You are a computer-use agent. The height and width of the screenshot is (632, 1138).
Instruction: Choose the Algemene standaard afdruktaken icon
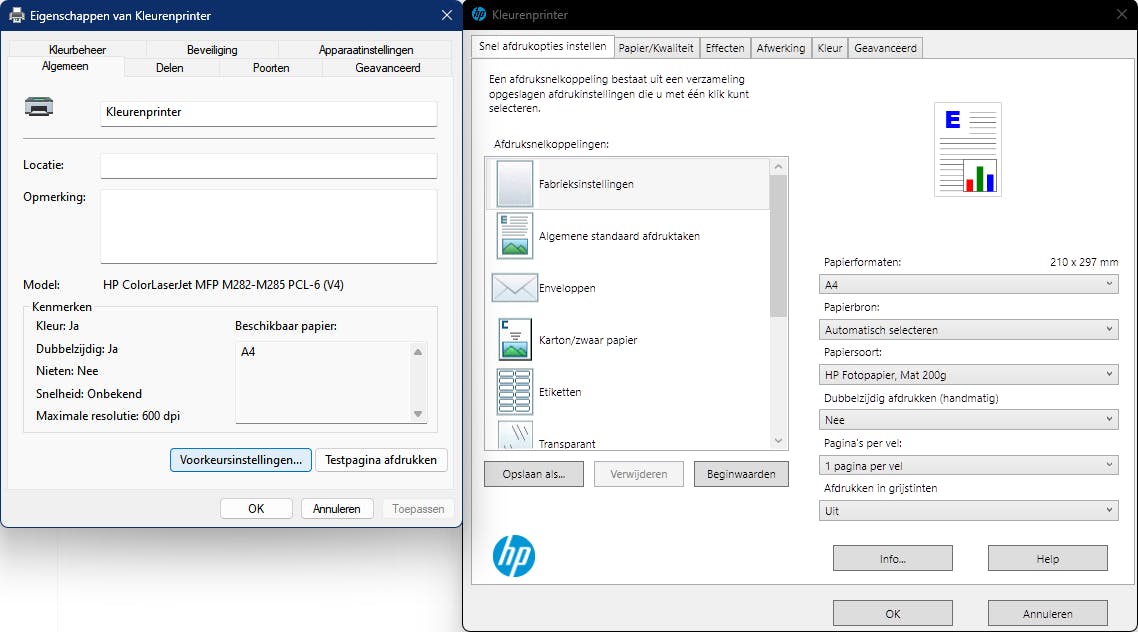click(515, 236)
